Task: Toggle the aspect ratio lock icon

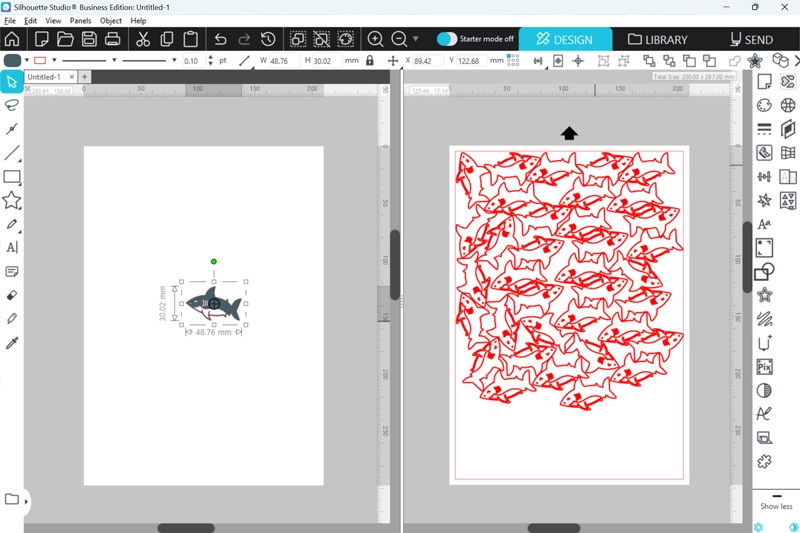Action: point(370,61)
